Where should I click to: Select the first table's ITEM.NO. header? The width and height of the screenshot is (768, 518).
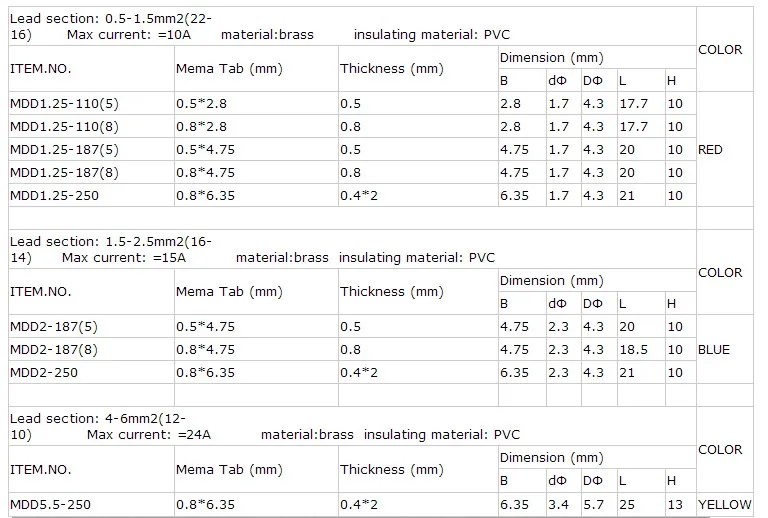[91, 69]
